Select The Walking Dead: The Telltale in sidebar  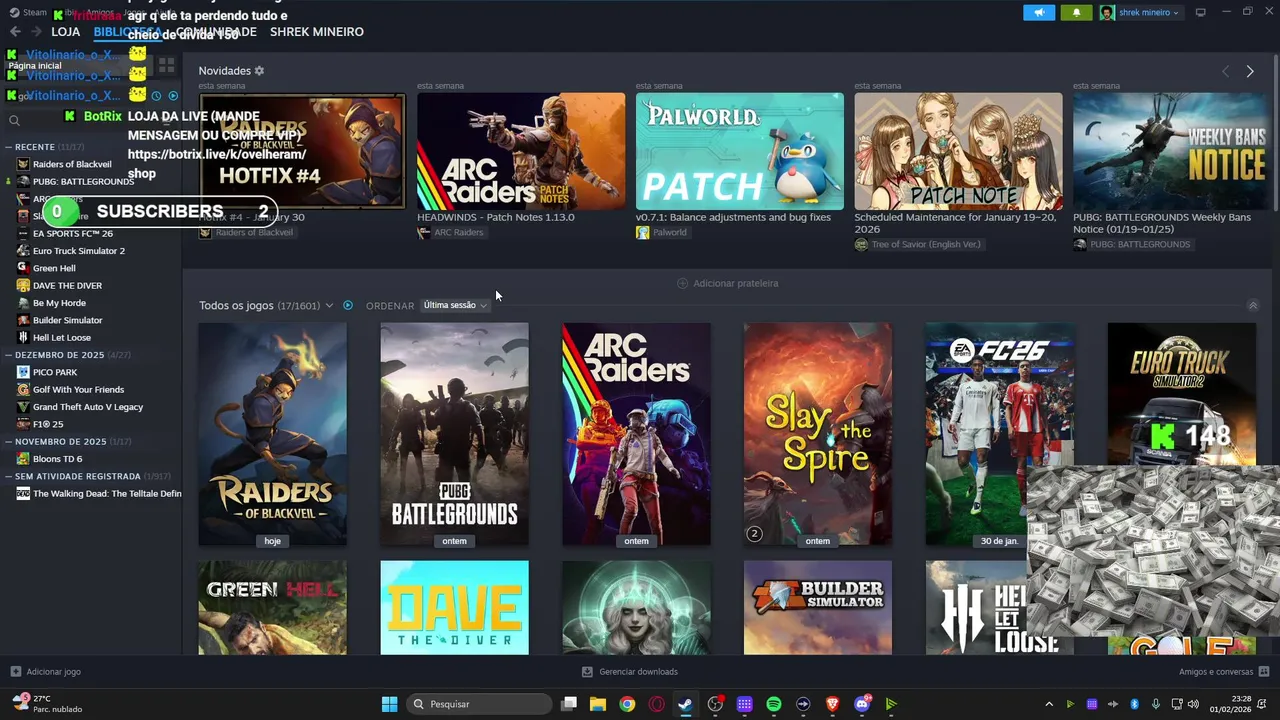(107, 493)
